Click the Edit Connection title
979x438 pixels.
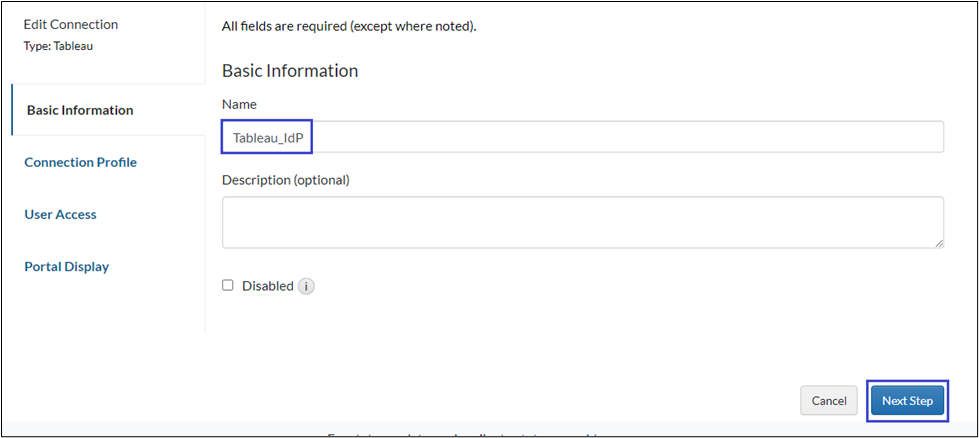(70, 24)
